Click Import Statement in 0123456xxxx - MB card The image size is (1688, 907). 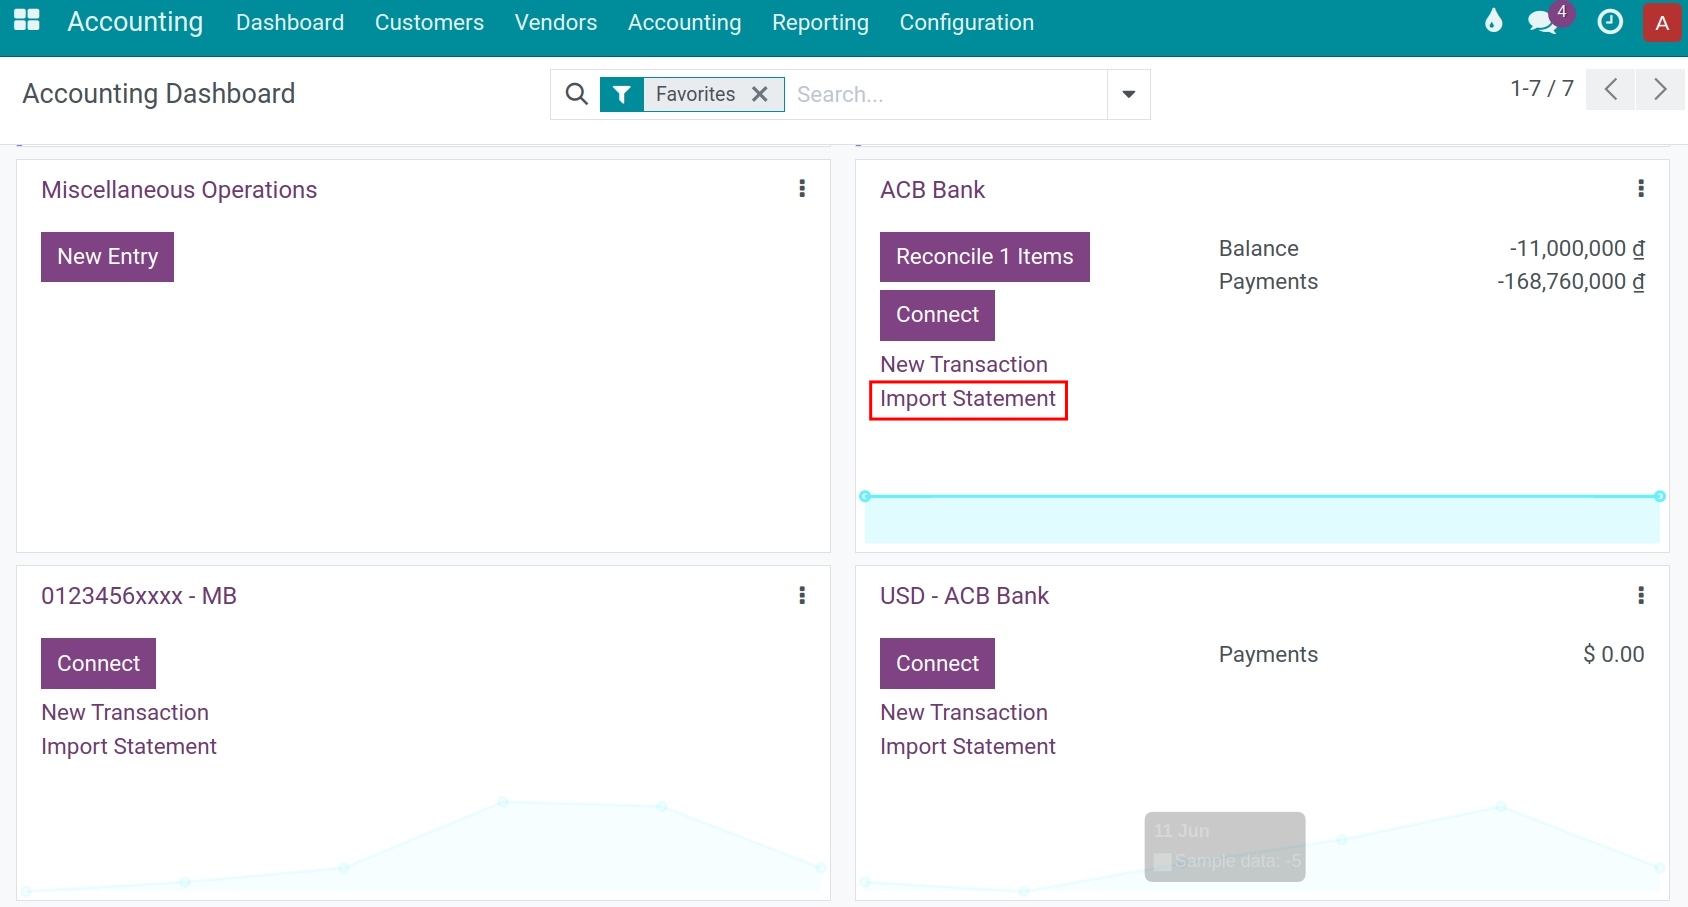(129, 747)
